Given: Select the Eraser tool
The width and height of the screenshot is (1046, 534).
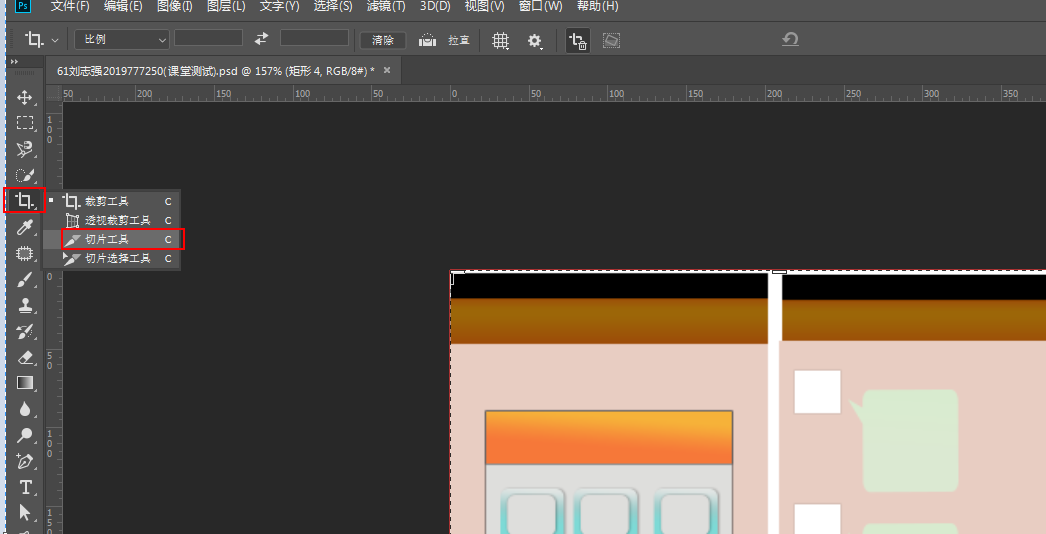Looking at the screenshot, I should (x=25, y=357).
